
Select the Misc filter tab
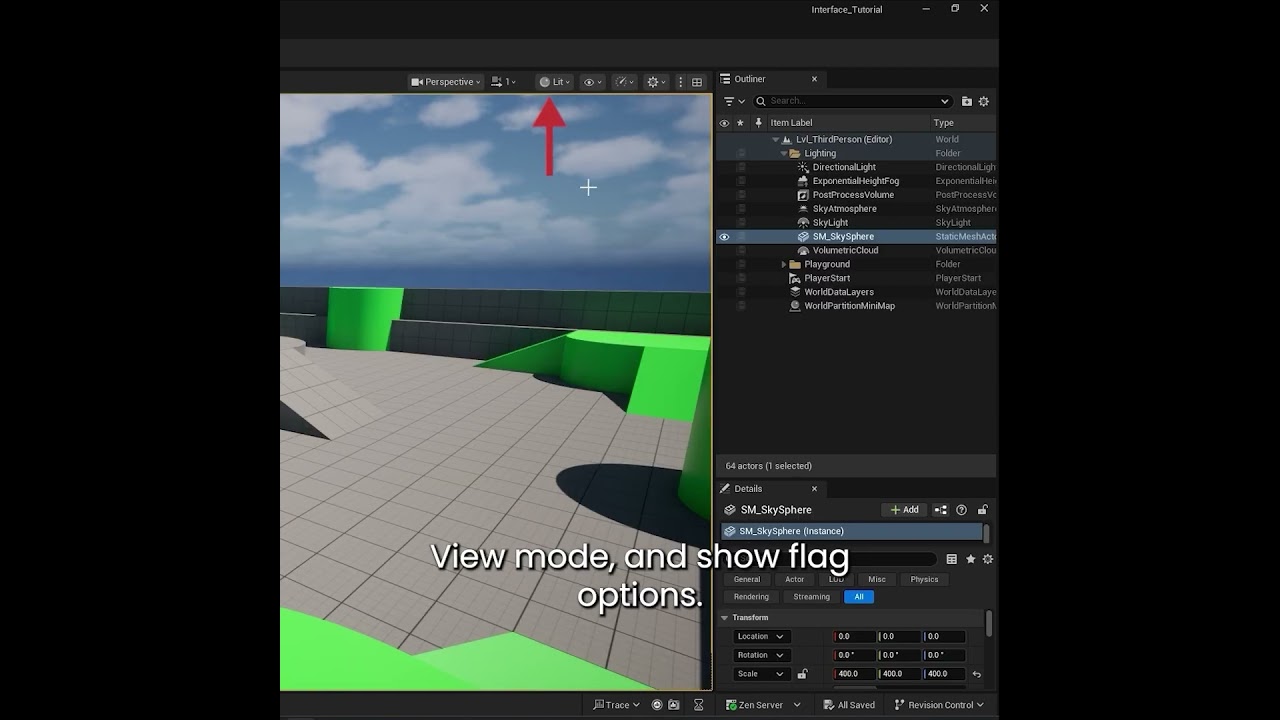coord(877,579)
